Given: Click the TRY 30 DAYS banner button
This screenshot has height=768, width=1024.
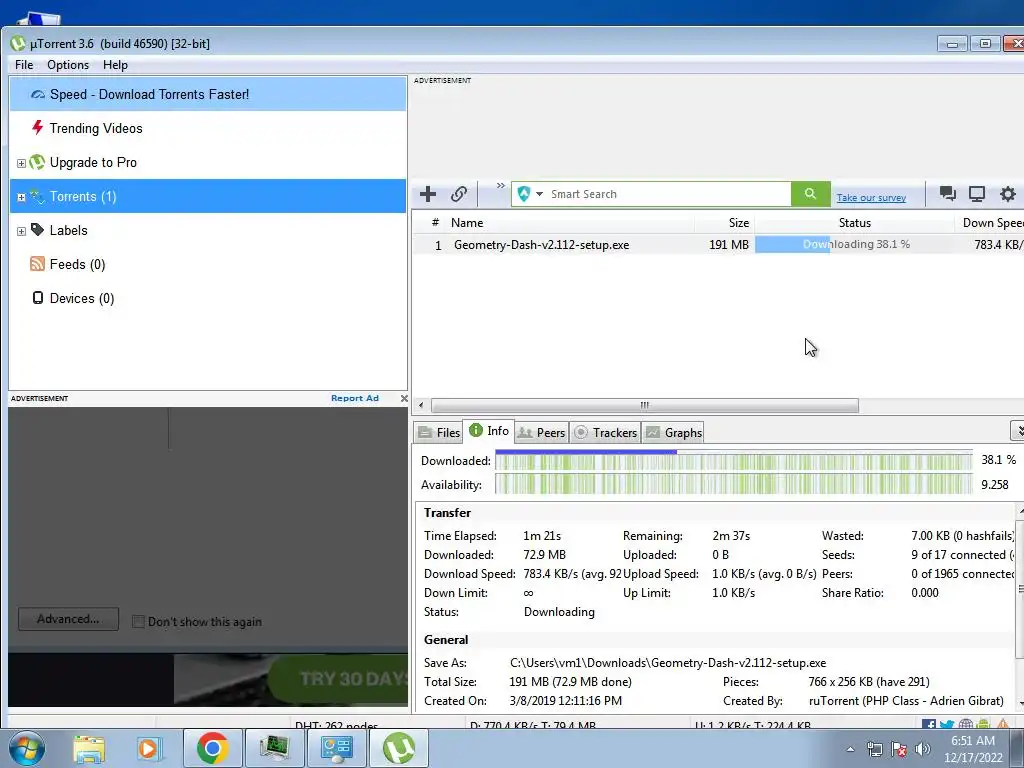Looking at the screenshot, I should 340,679.
